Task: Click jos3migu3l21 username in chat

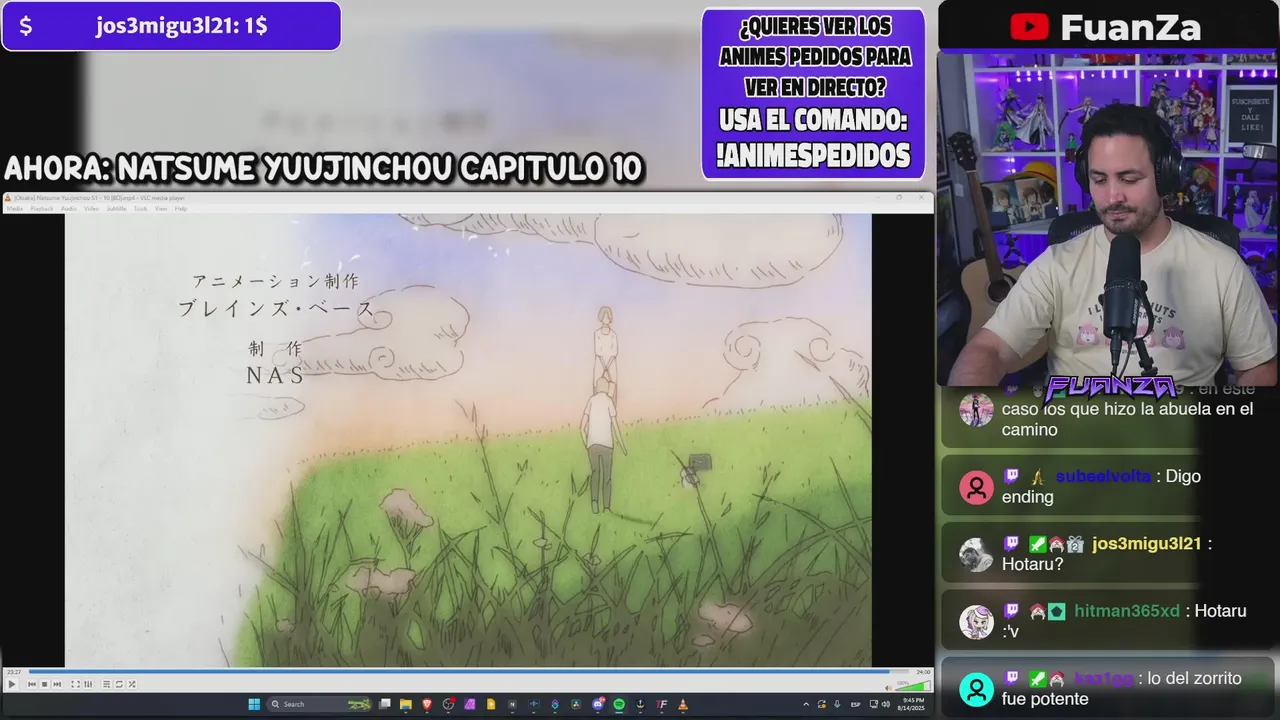Action: point(1147,544)
